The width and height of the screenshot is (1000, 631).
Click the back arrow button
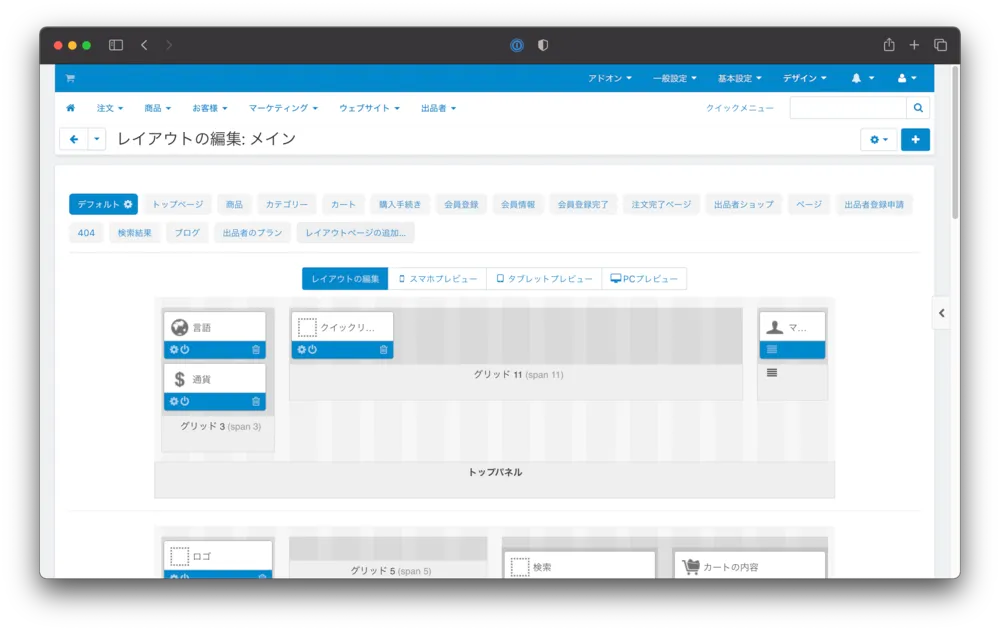(x=74, y=139)
